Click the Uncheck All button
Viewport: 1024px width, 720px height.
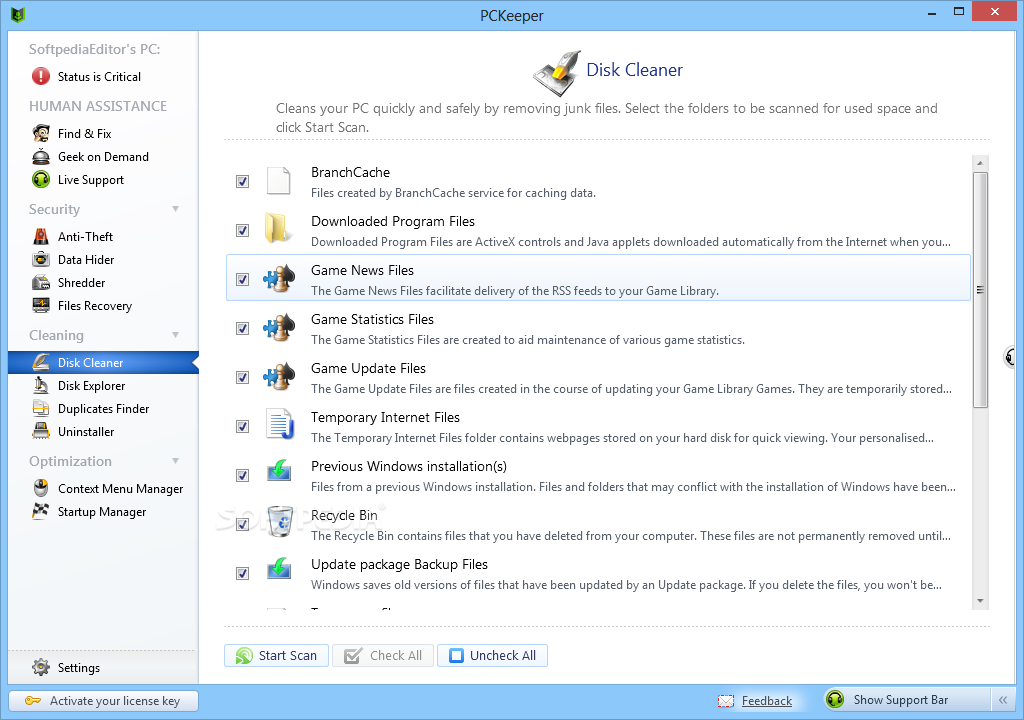(492, 655)
